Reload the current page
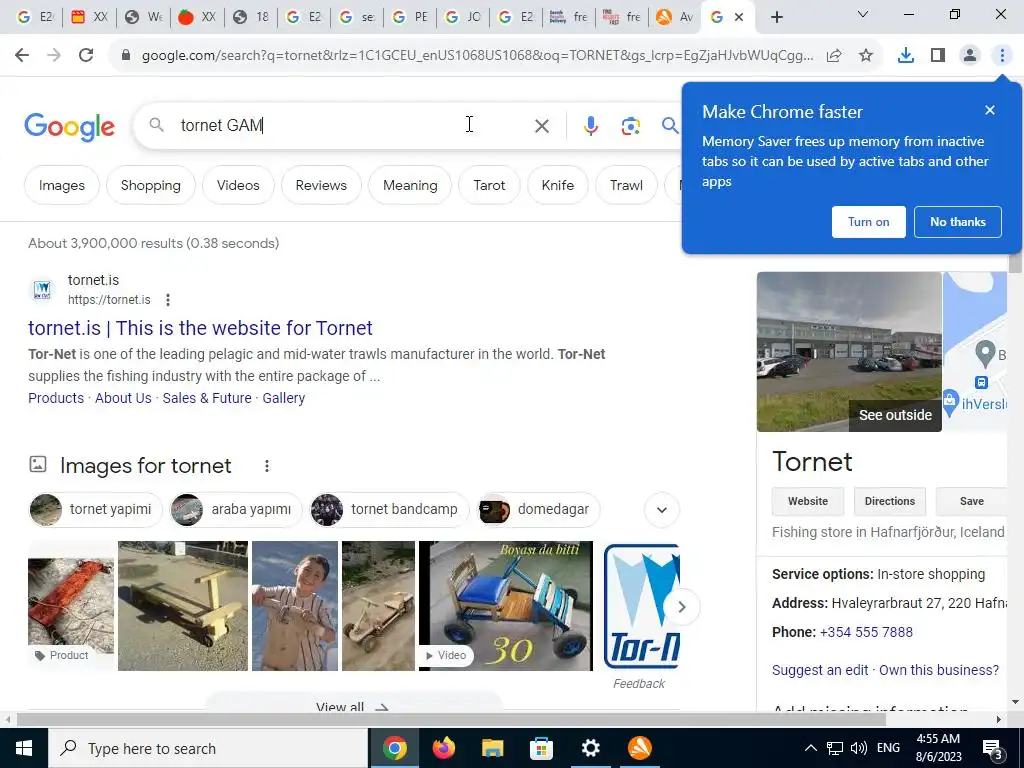Image resolution: width=1024 pixels, height=768 pixels. [x=86, y=56]
